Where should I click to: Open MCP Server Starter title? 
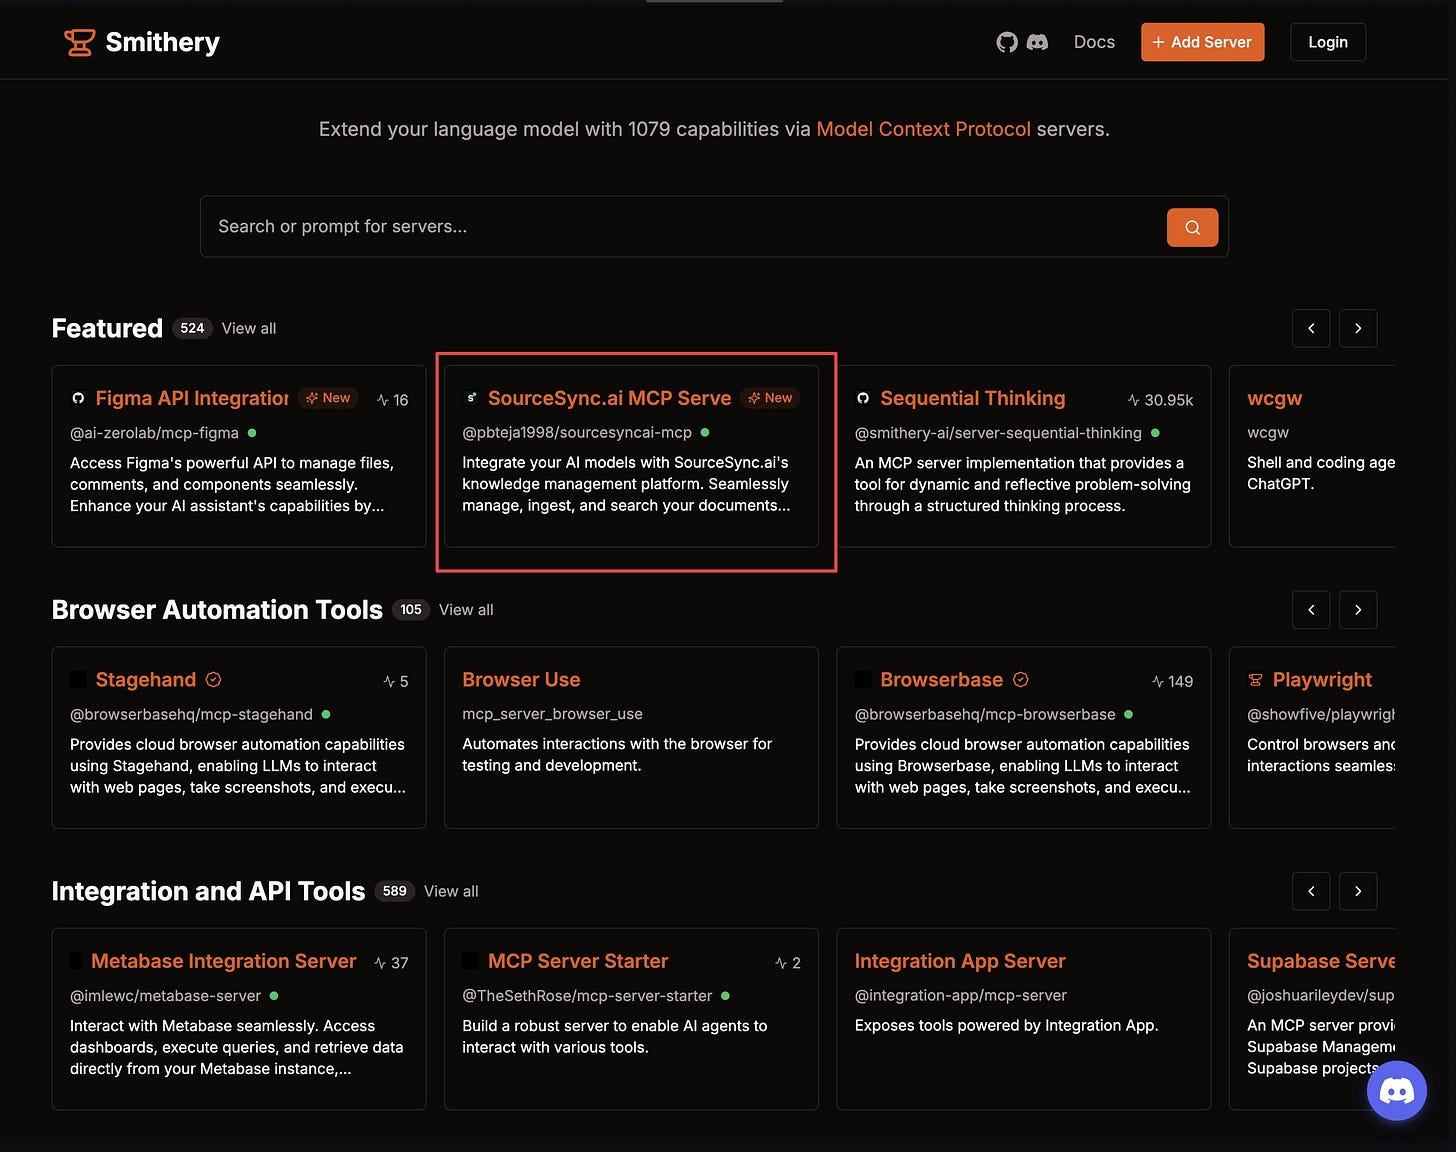[x=578, y=961]
